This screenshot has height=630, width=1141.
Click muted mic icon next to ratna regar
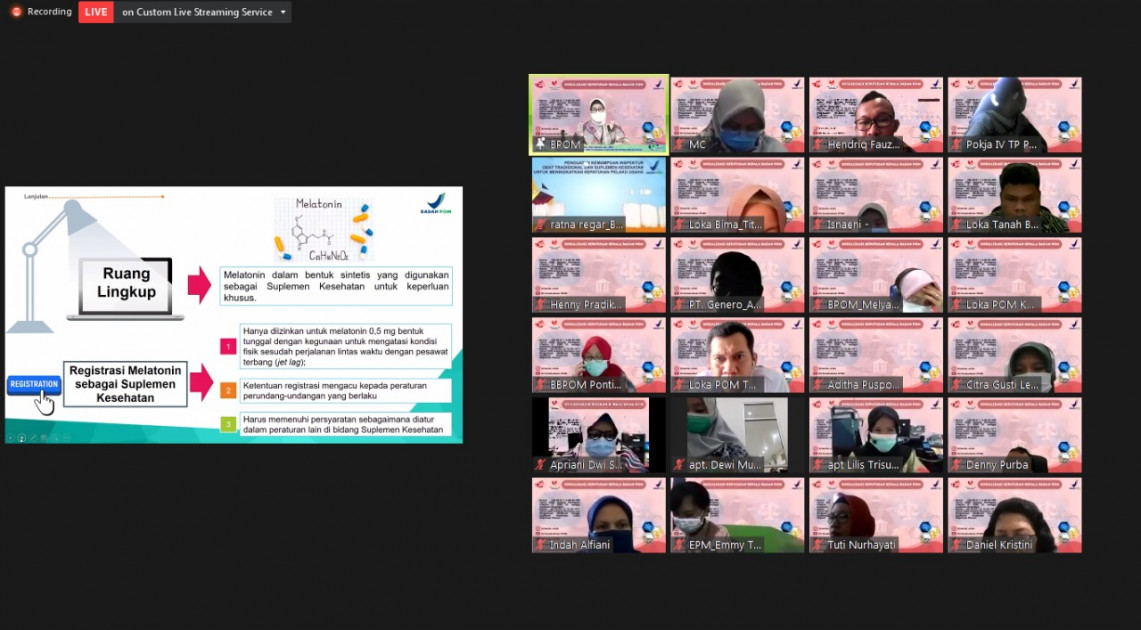(x=541, y=225)
